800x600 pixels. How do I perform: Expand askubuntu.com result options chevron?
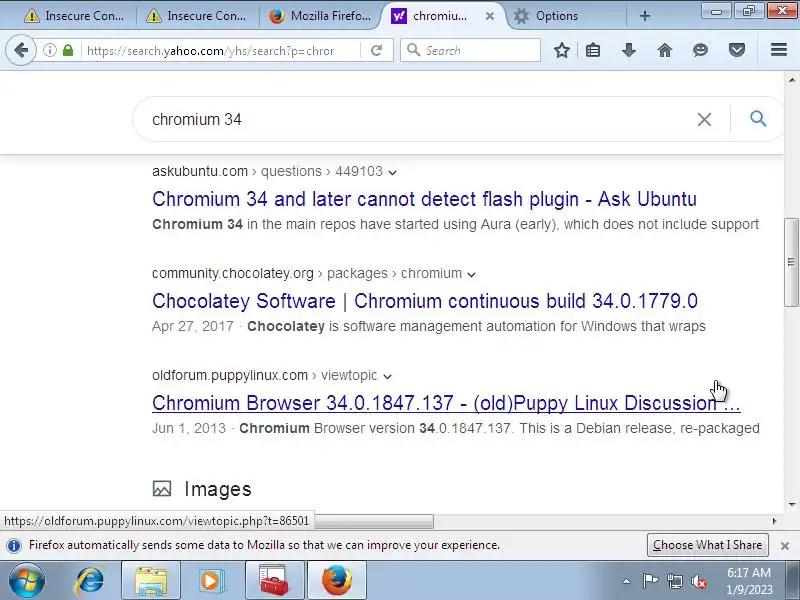pos(392,172)
